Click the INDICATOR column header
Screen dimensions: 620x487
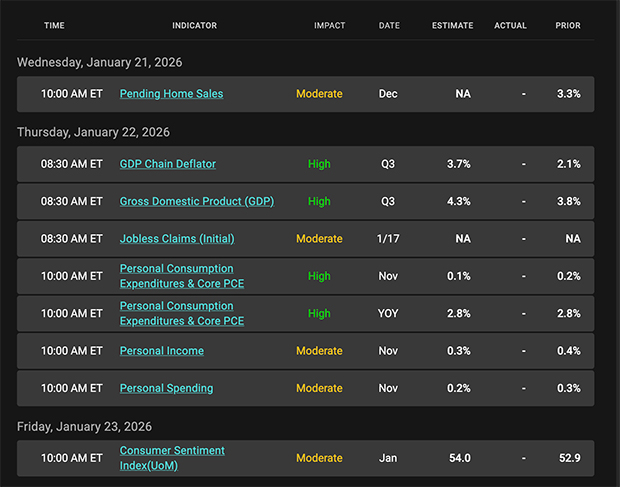coord(194,25)
